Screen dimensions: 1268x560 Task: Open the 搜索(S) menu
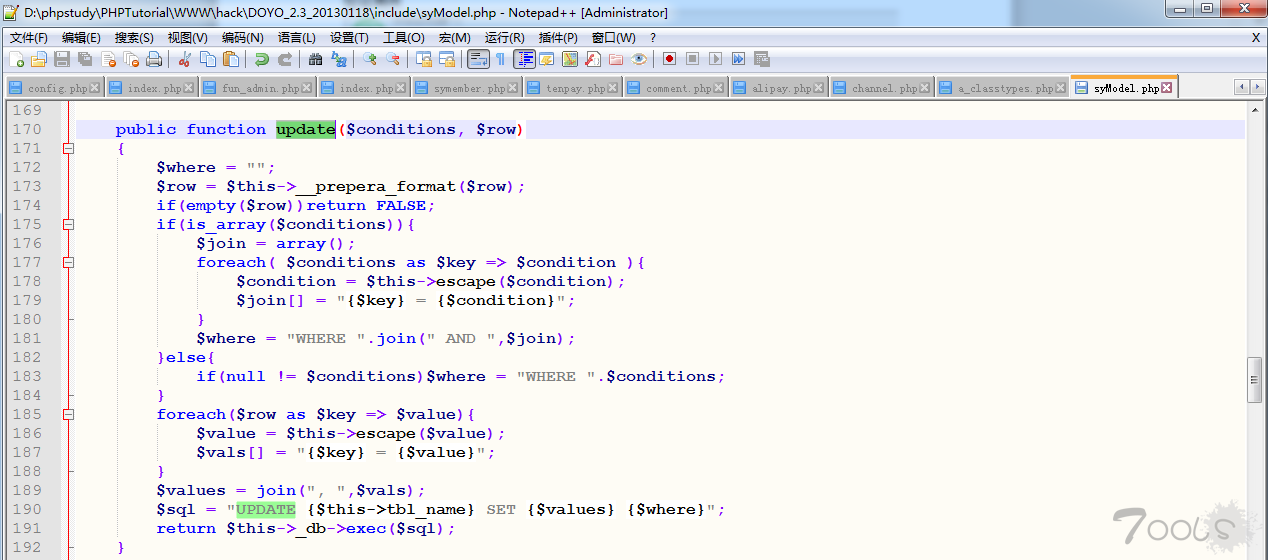(x=134, y=38)
